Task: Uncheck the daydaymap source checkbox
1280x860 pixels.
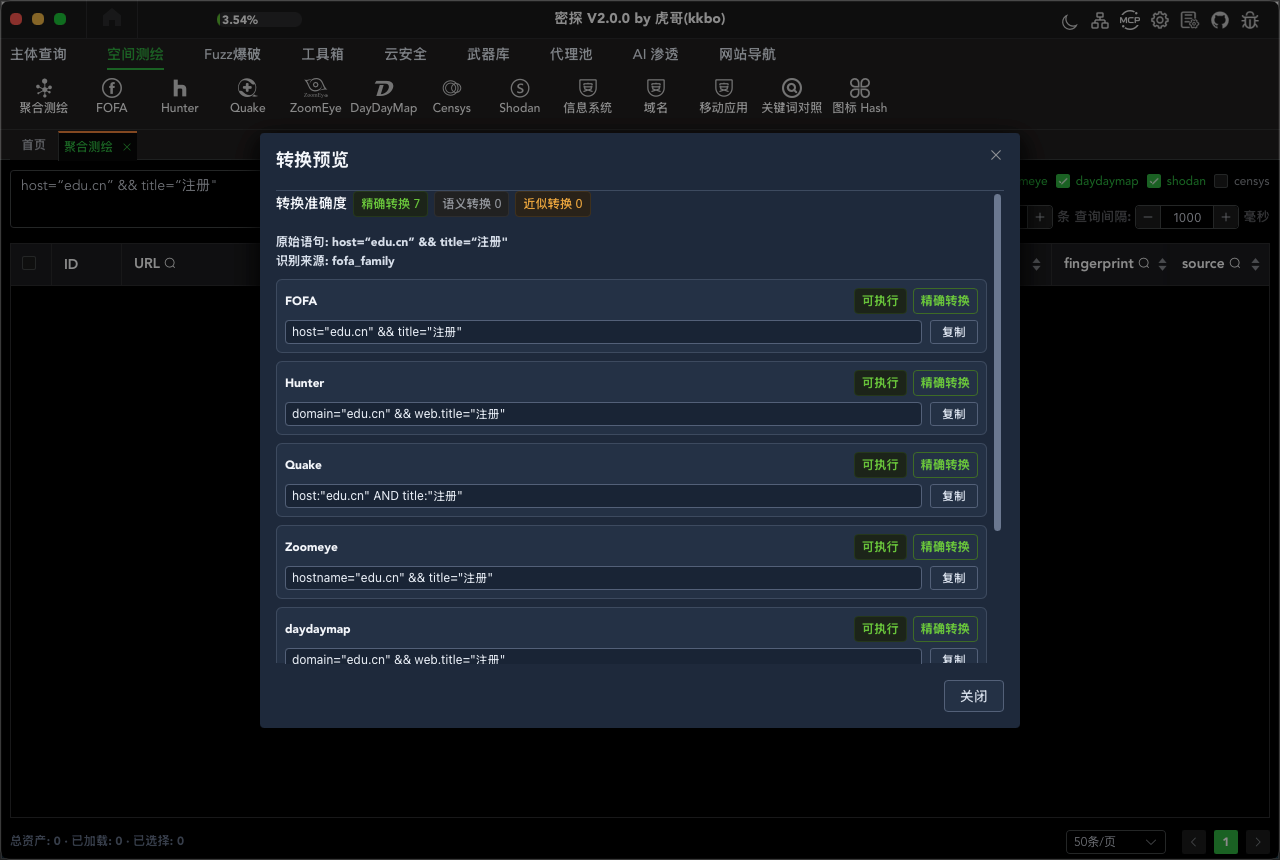Action: click(x=1063, y=181)
